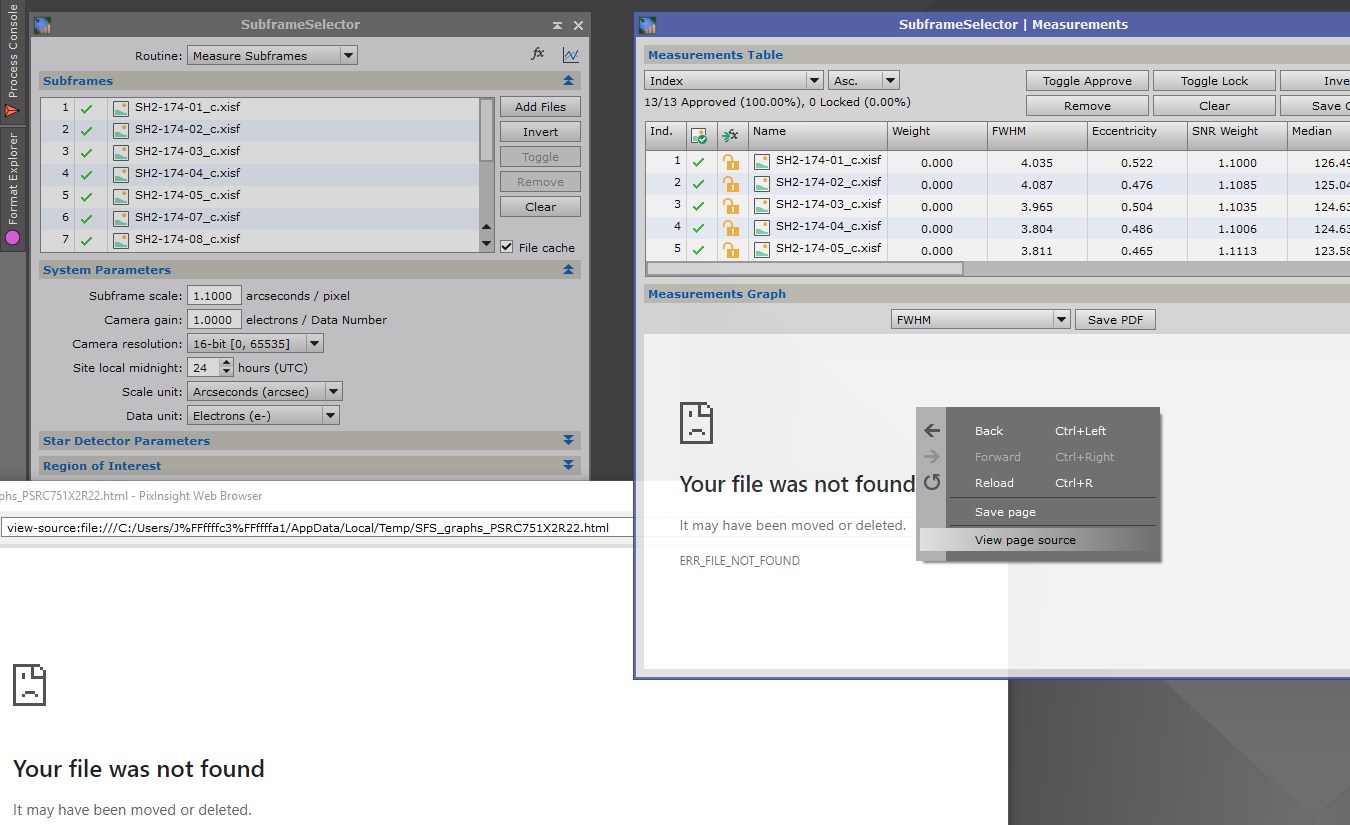Click the Clear button in Subframes panel
This screenshot has width=1350, height=825.
[x=540, y=207]
